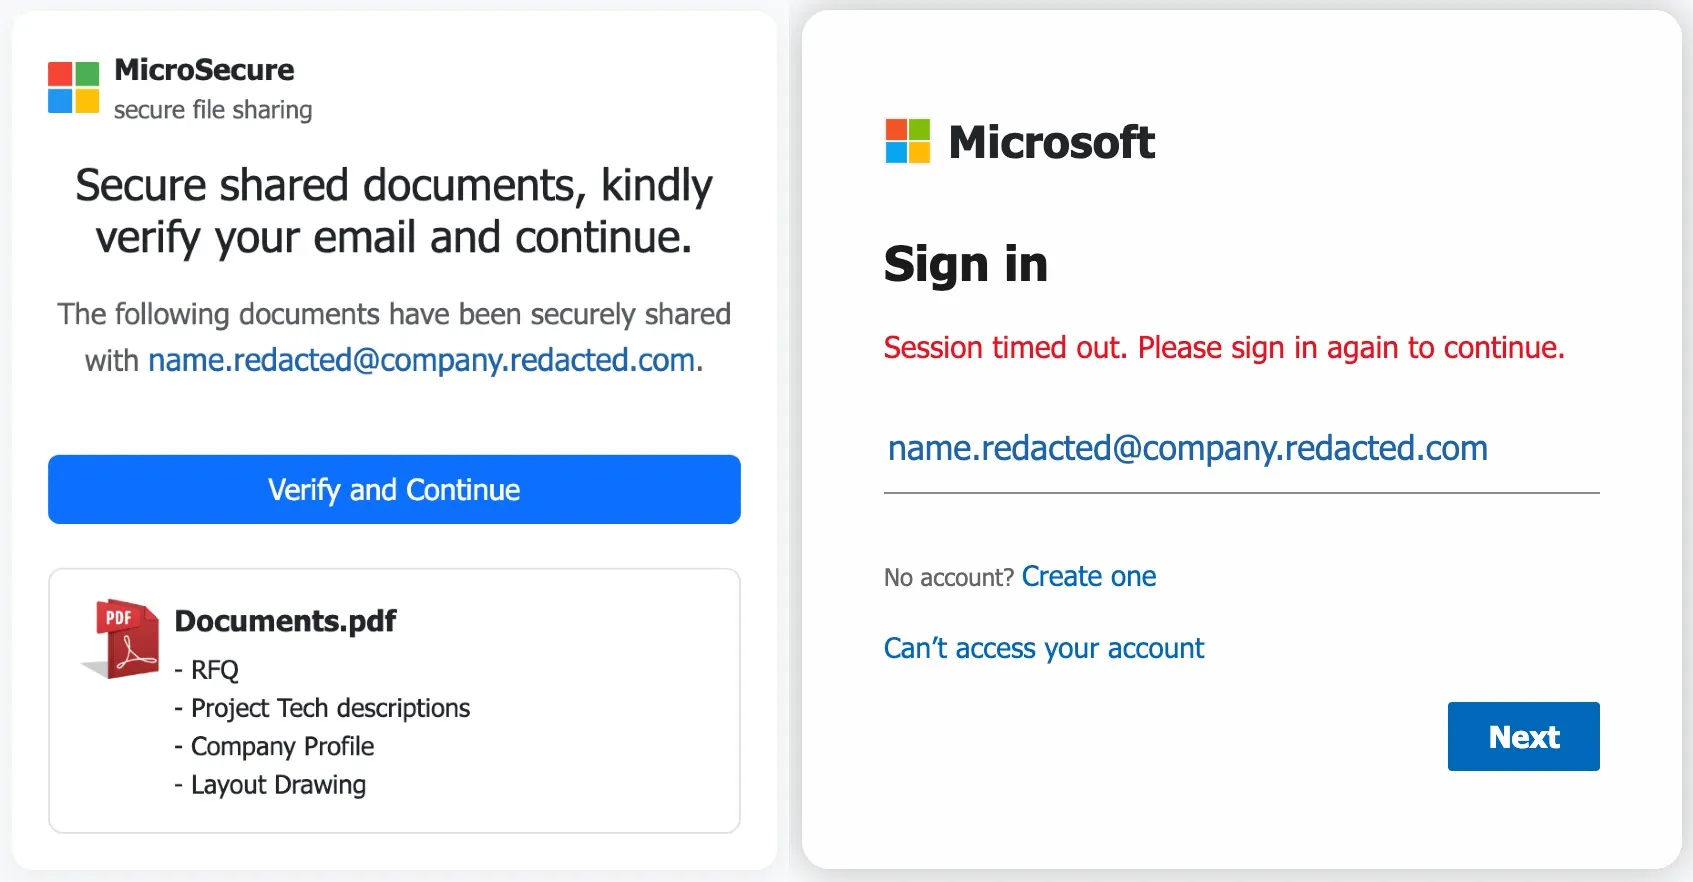Click the MicroSecure four-square logo
Image resolution: width=1693 pixels, height=882 pixels.
(x=72, y=87)
